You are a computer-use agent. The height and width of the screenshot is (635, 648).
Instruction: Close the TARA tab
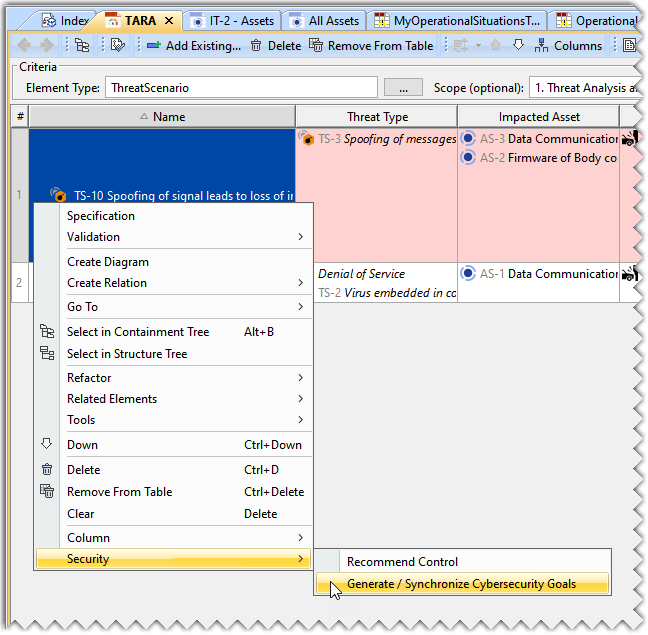tap(168, 20)
